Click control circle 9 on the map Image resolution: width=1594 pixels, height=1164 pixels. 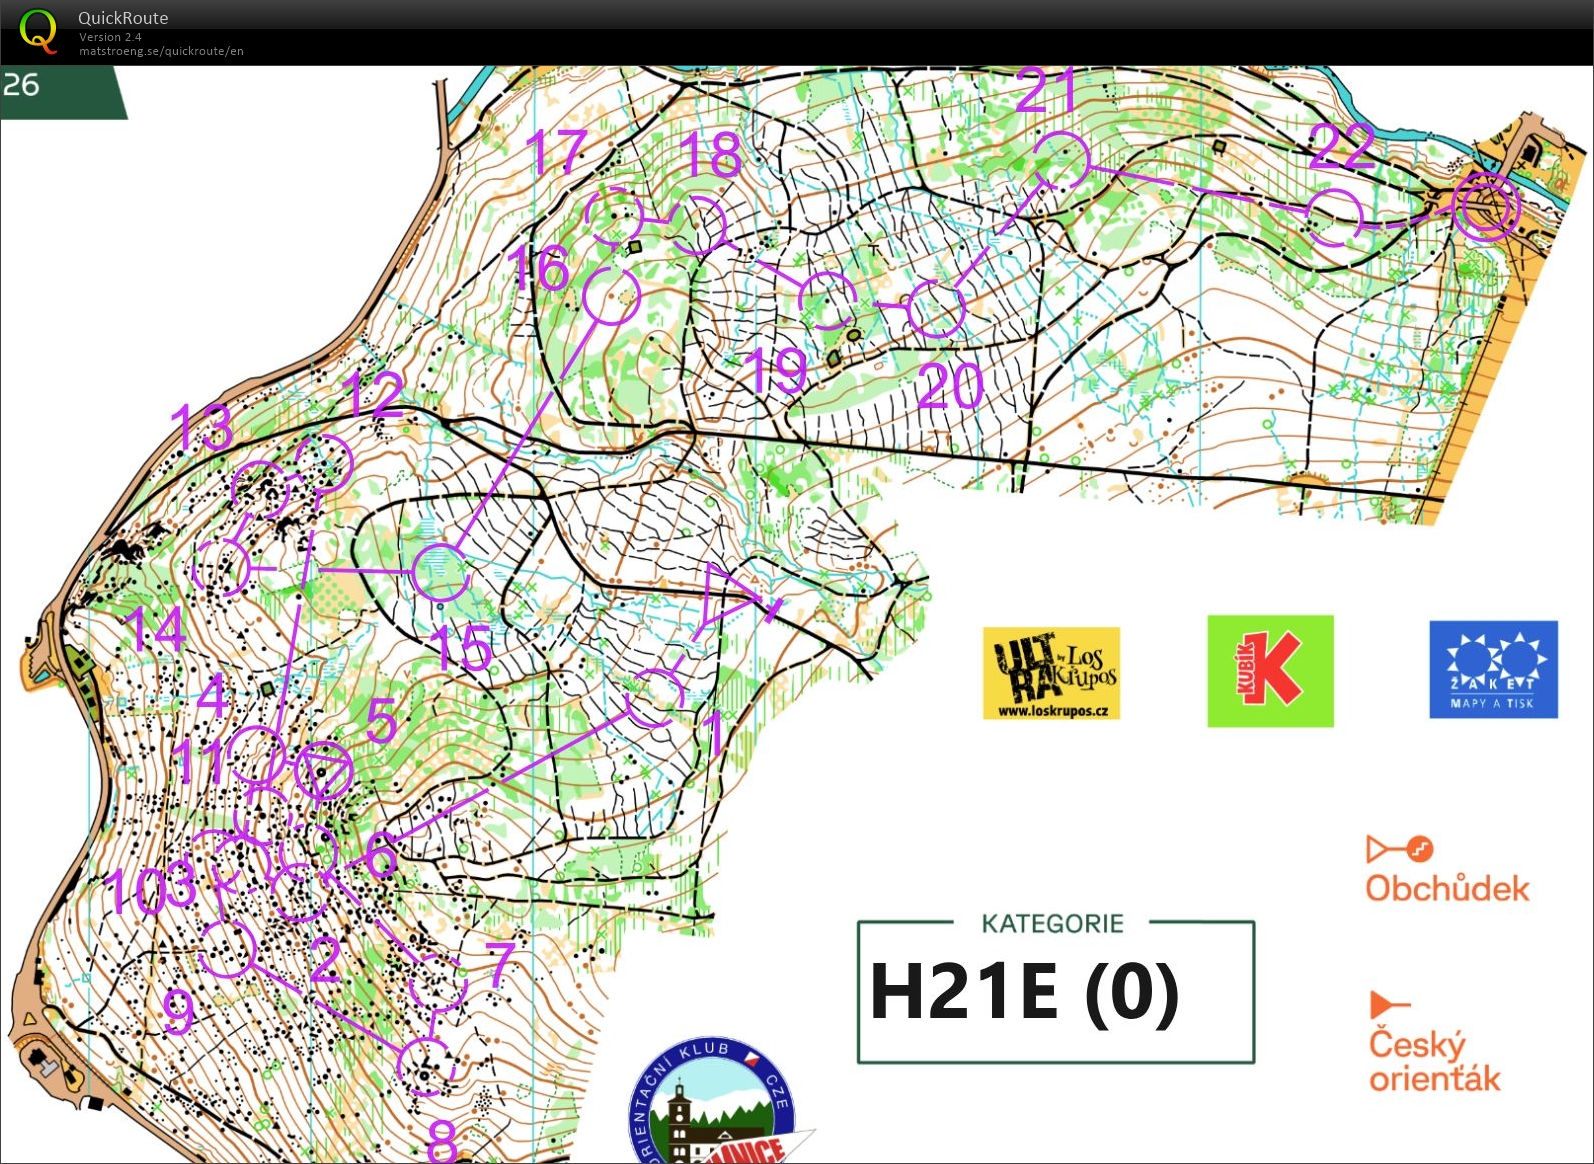click(x=228, y=948)
